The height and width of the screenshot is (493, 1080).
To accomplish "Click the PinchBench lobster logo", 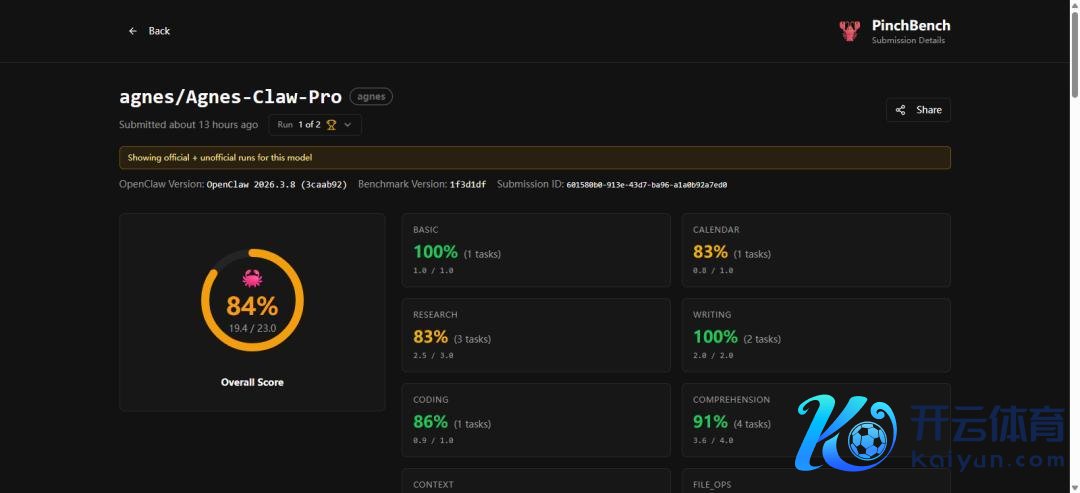I will pyautogui.click(x=849, y=31).
